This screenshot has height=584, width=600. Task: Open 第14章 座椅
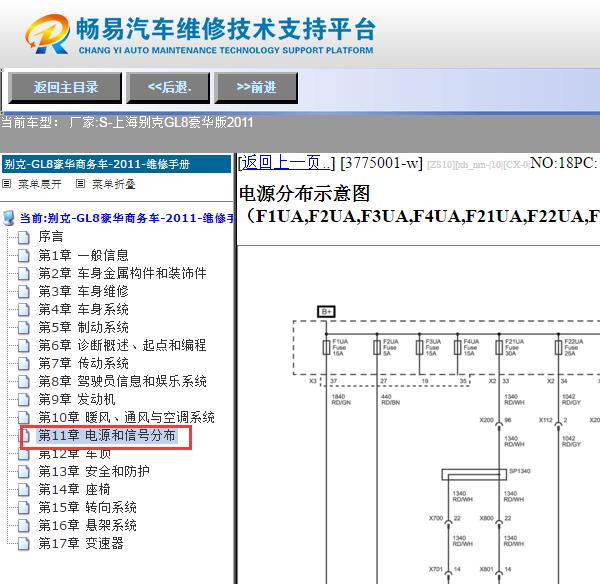click(x=74, y=489)
